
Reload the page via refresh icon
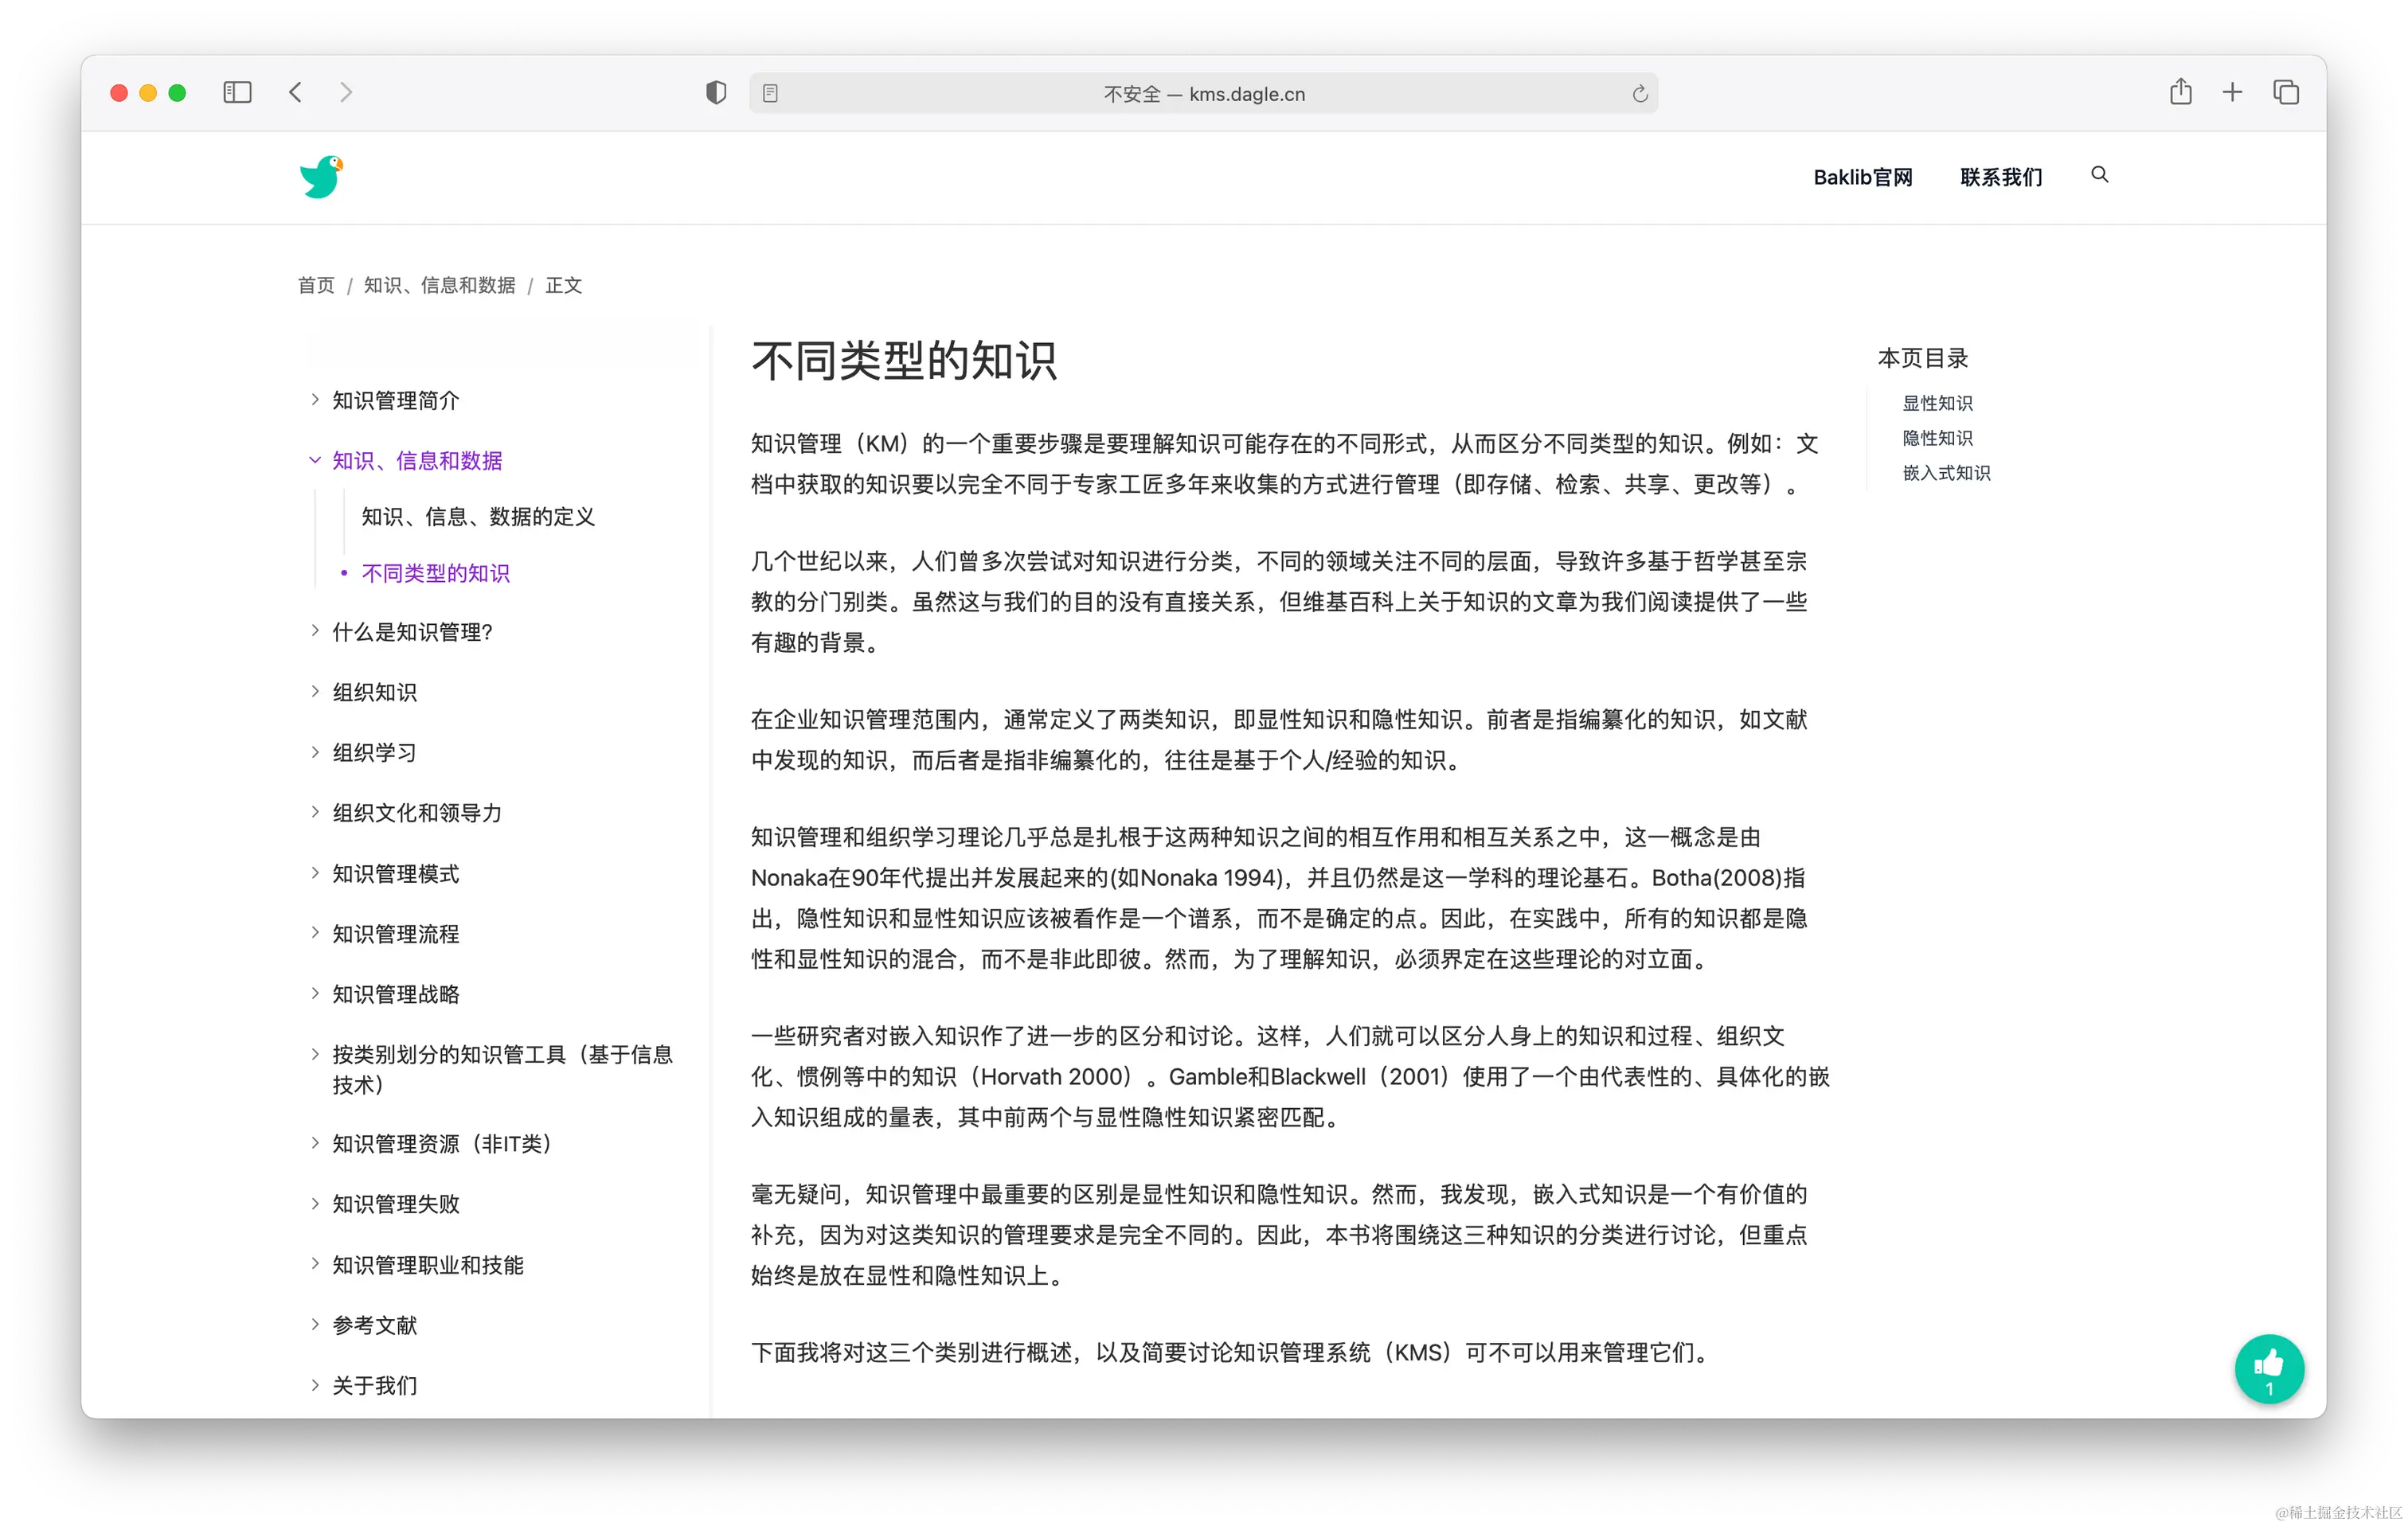click(x=1639, y=94)
